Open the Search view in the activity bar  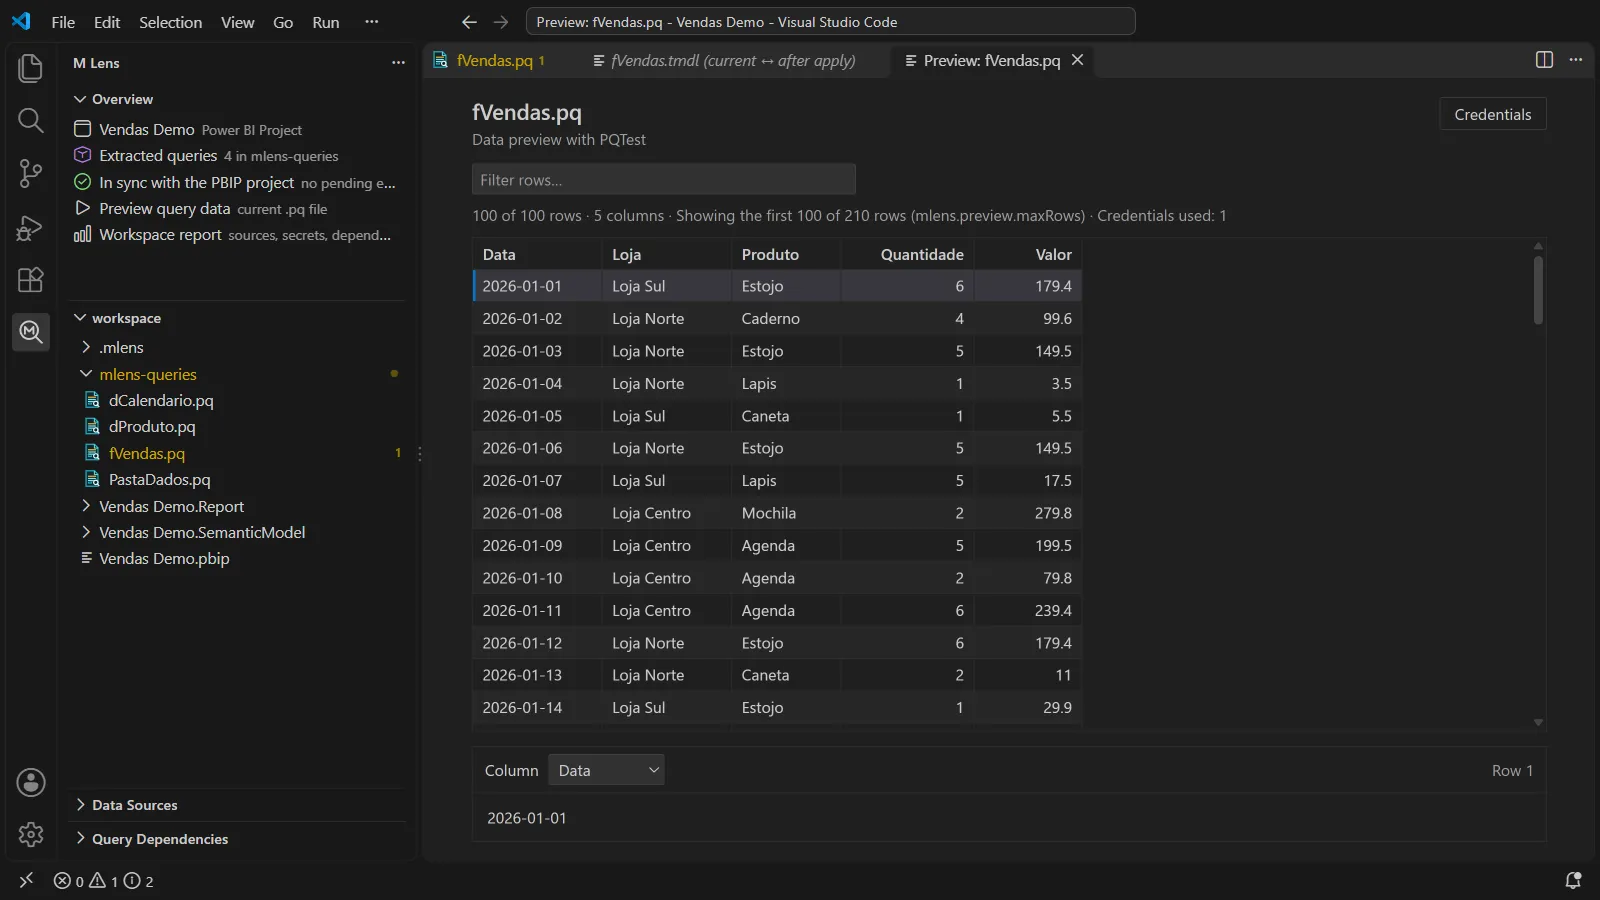[x=31, y=121]
